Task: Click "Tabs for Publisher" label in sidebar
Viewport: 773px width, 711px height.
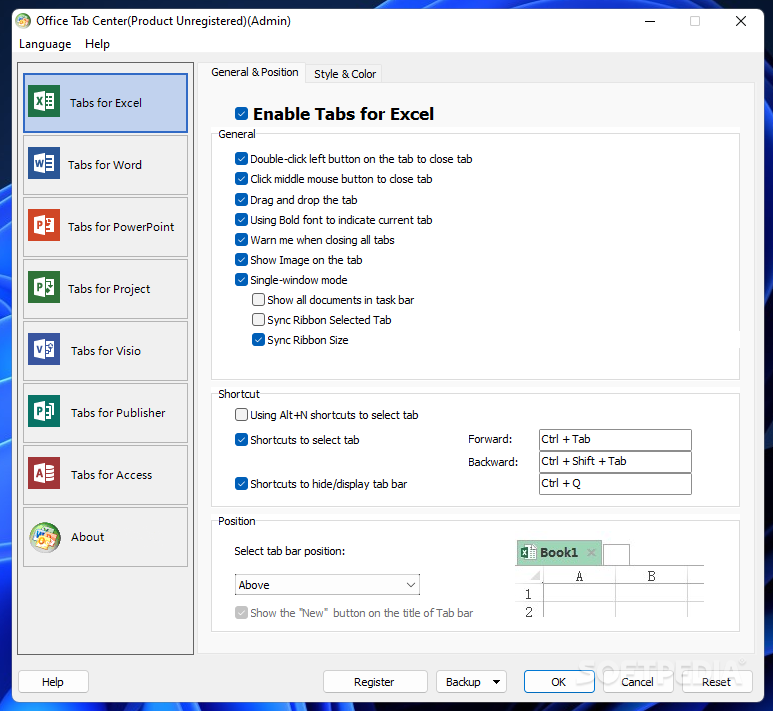Action: (118, 413)
